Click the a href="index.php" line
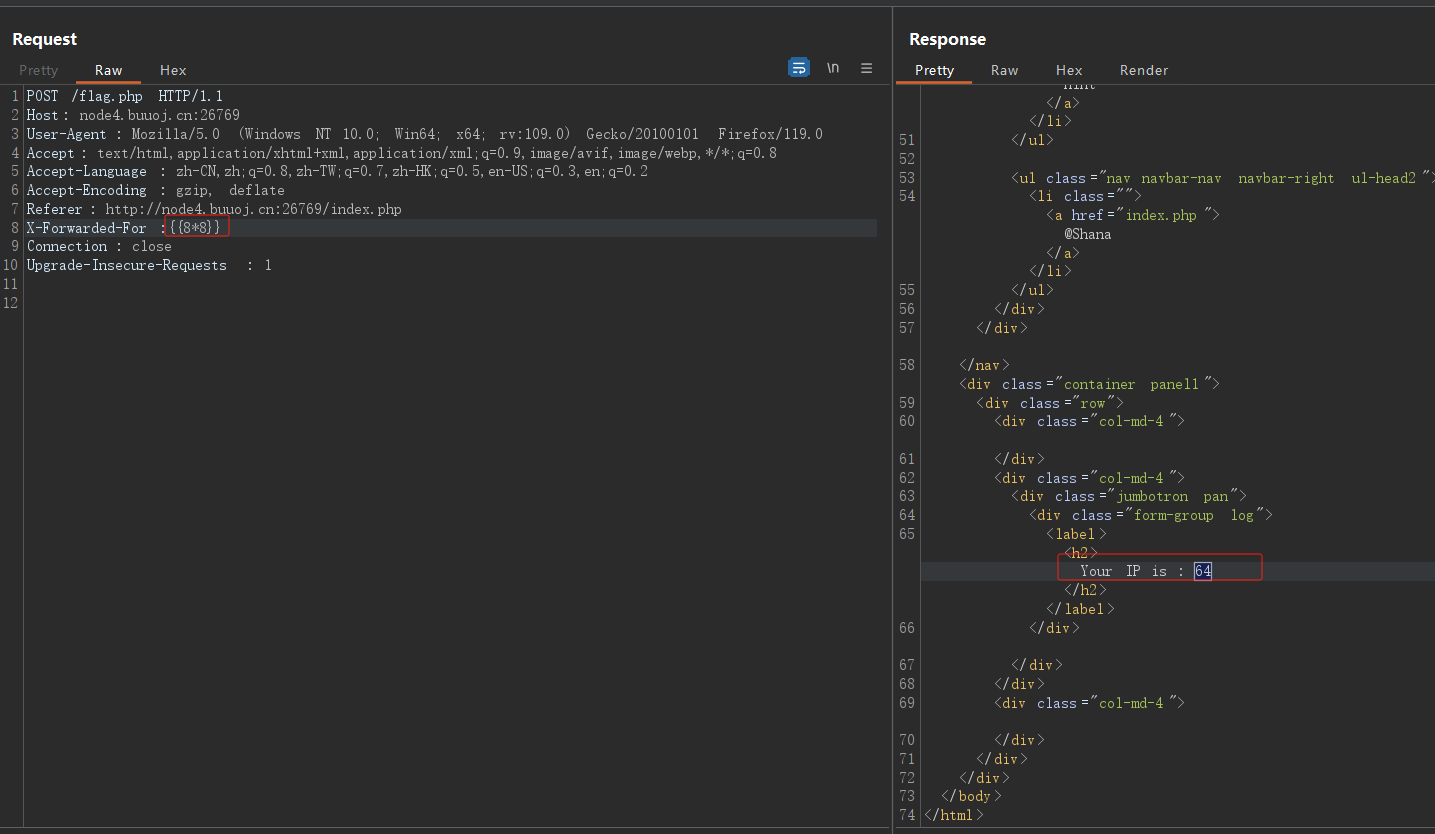The image size is (1435, 834). pyautogui.click(x=1133, y=215)
